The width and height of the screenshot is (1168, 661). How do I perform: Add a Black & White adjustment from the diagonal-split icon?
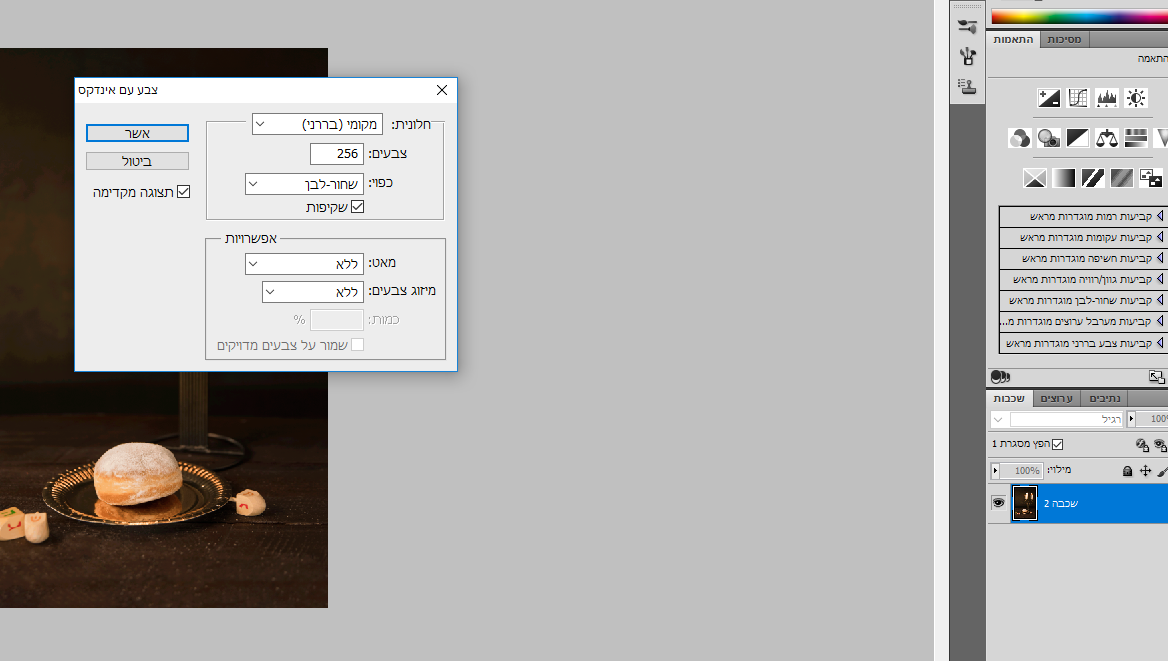pos(1078,138)
